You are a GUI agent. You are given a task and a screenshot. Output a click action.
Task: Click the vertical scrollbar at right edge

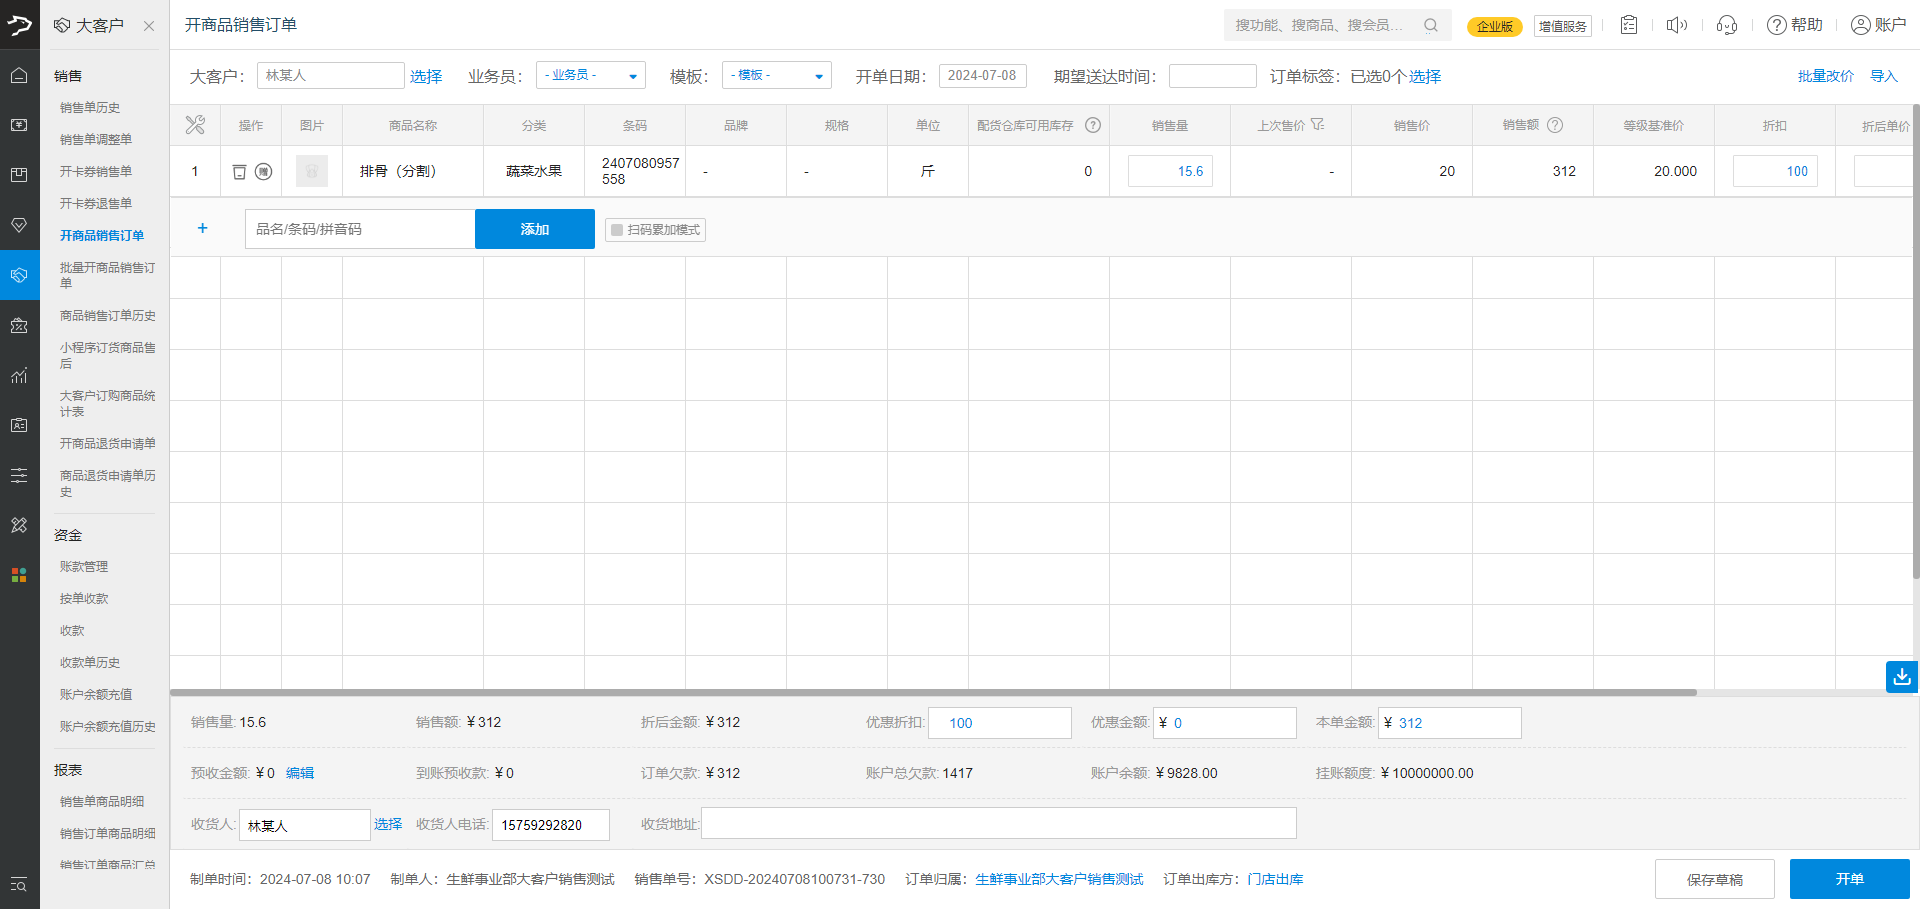click(x=1916, y=342)
